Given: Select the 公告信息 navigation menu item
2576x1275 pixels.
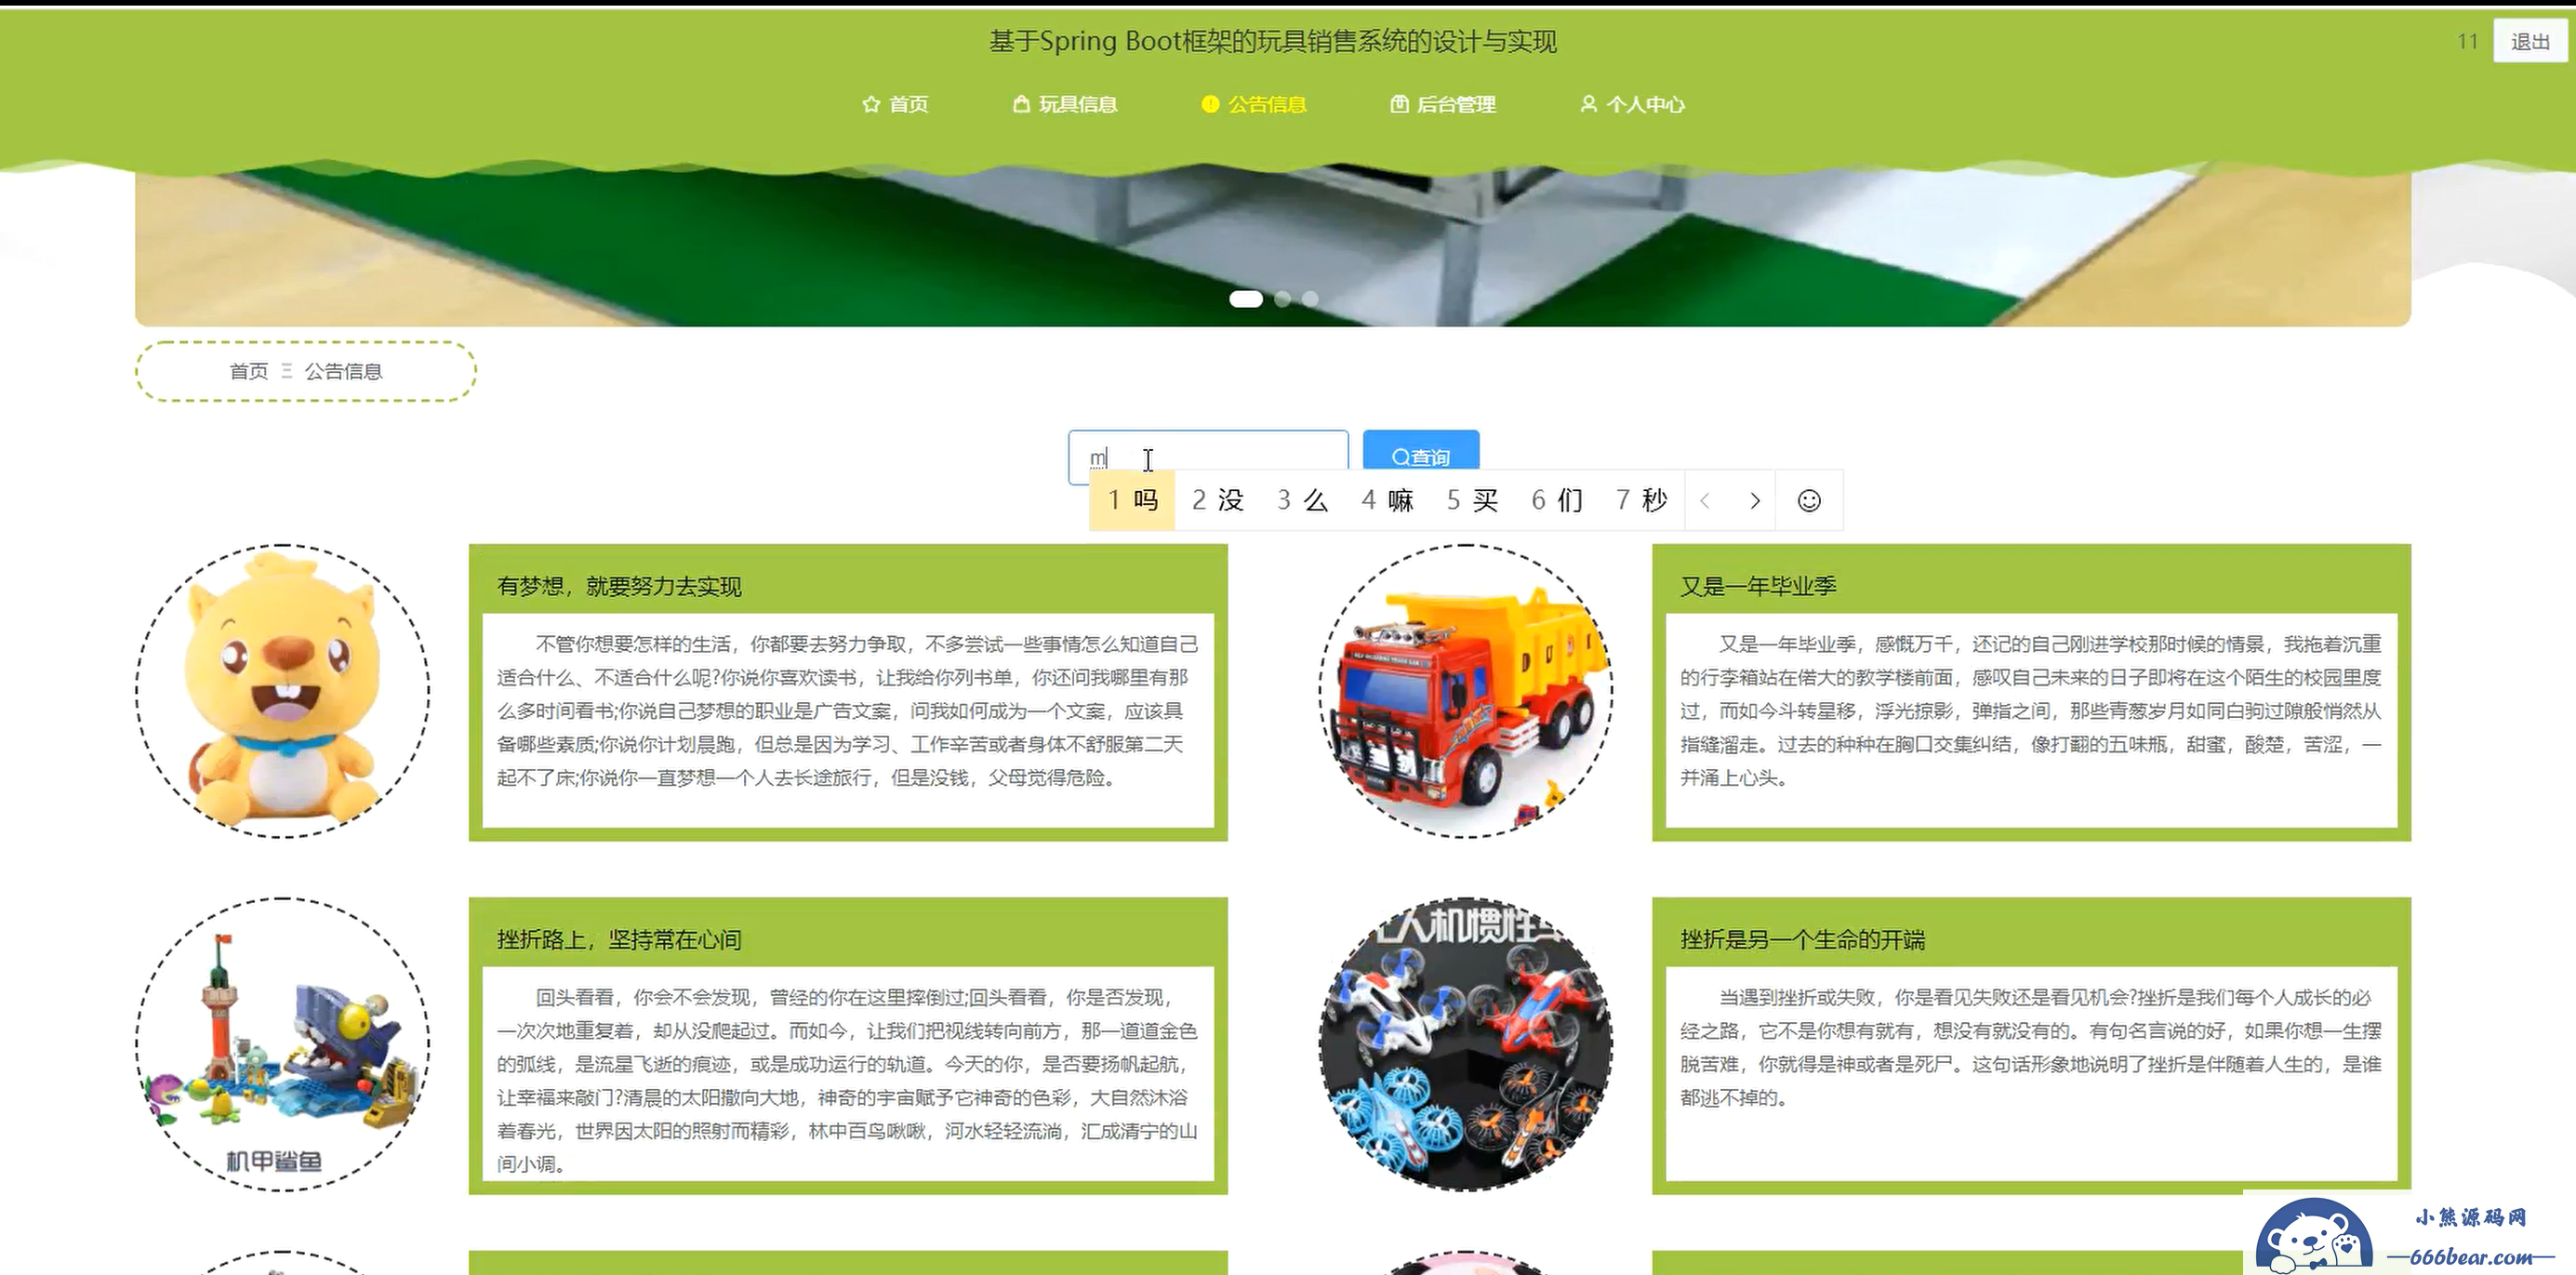Looking at the screenshot, I should (x=1254, y=104).
